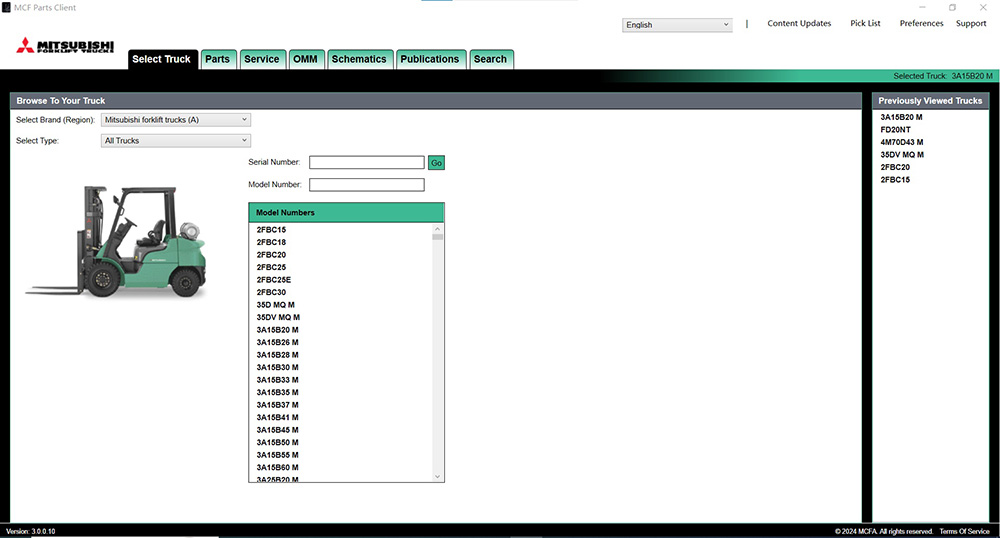
Task: Select model 3A15B30 M
Action: 277,368
